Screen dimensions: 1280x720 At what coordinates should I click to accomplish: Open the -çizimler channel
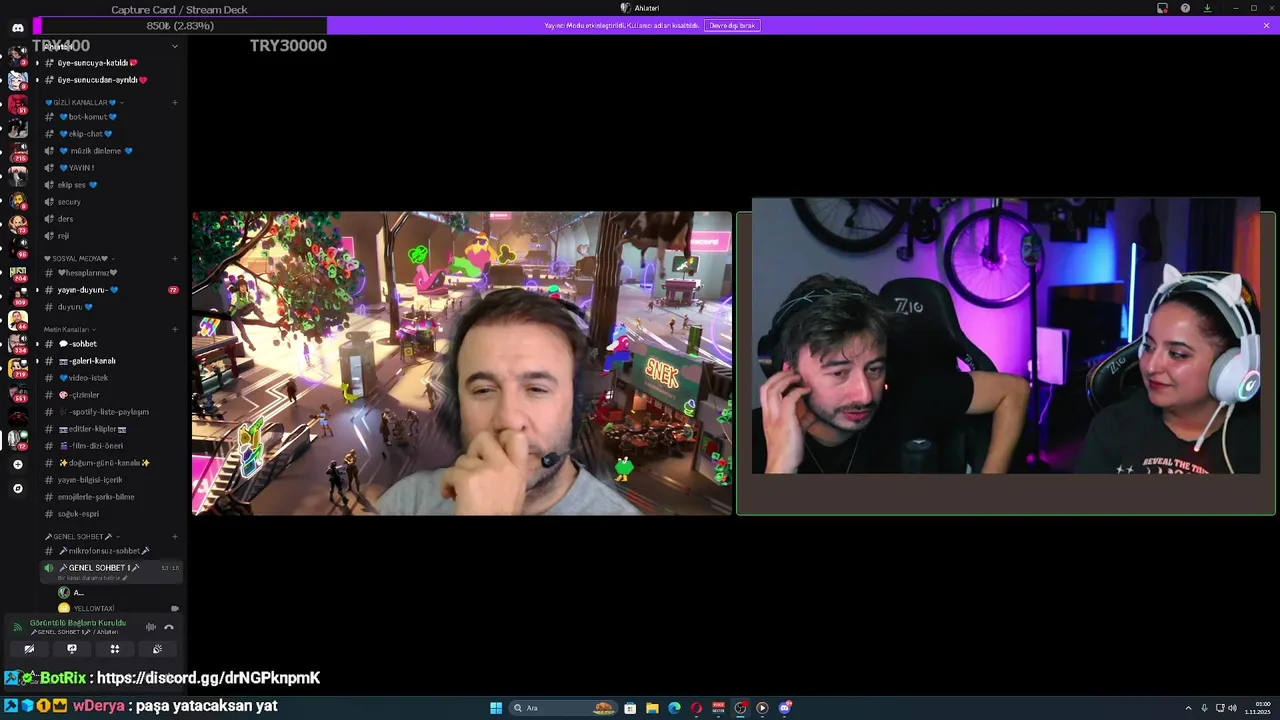110,395
